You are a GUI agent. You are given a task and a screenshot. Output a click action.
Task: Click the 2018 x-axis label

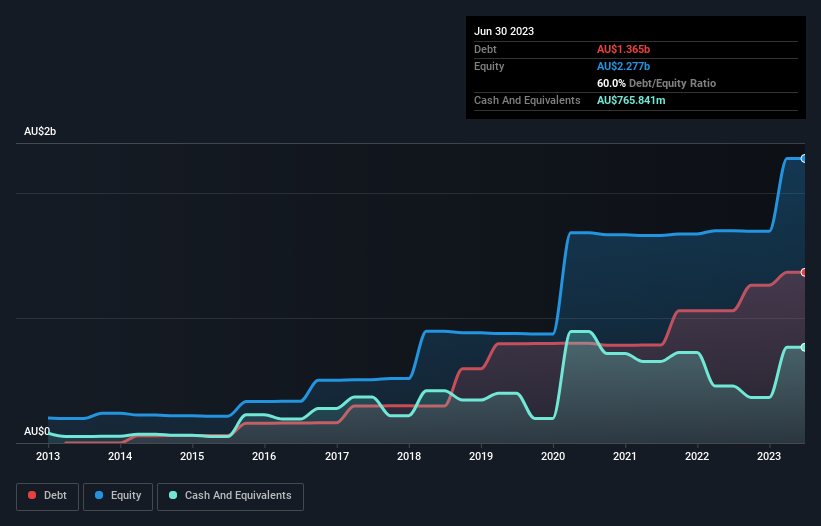pos(409,456)
